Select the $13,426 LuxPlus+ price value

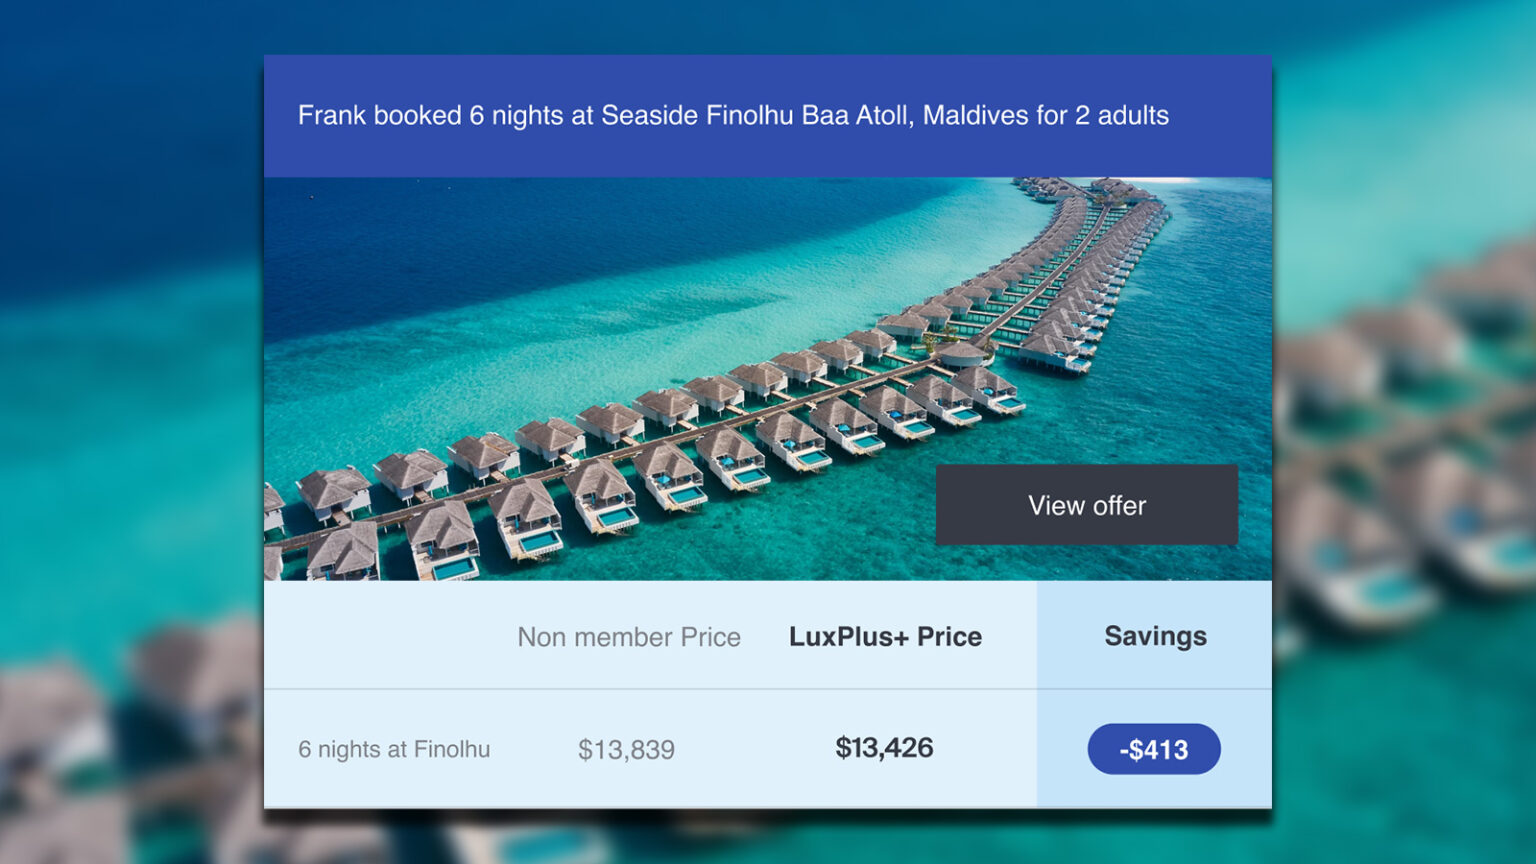point(884,748)
